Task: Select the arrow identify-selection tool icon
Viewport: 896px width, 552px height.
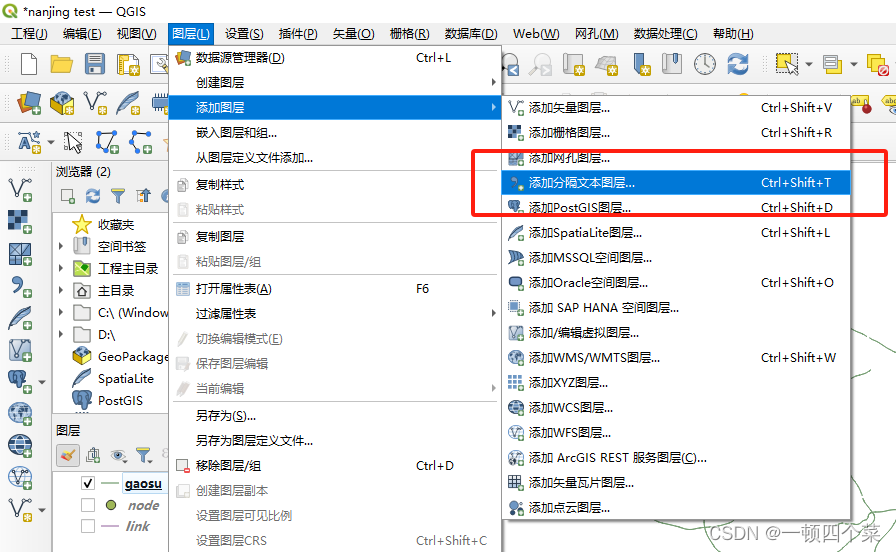Action: (73, 142)
